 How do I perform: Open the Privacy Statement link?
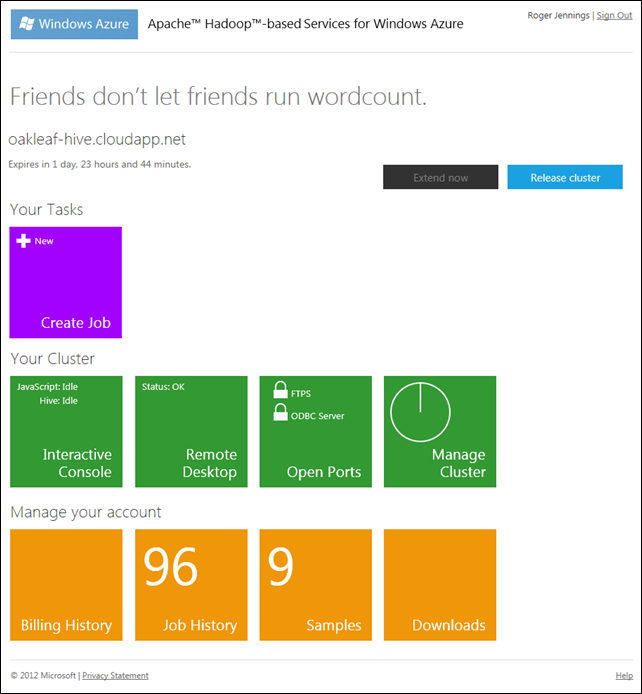click(x=115, y=675)
